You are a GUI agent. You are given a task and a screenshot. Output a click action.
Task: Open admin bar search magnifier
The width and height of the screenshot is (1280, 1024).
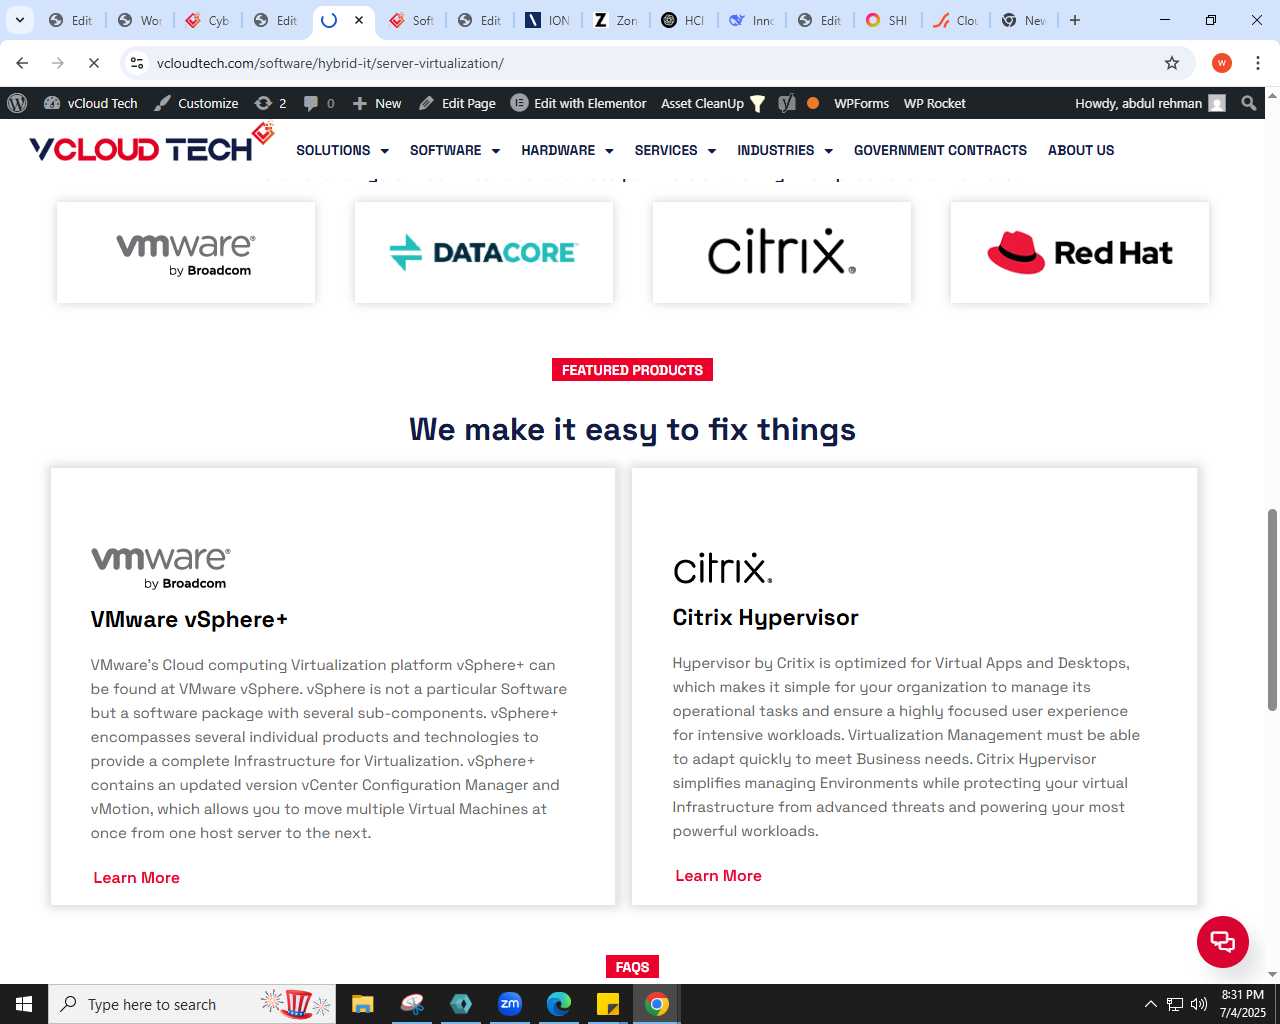click(1248, 103)
